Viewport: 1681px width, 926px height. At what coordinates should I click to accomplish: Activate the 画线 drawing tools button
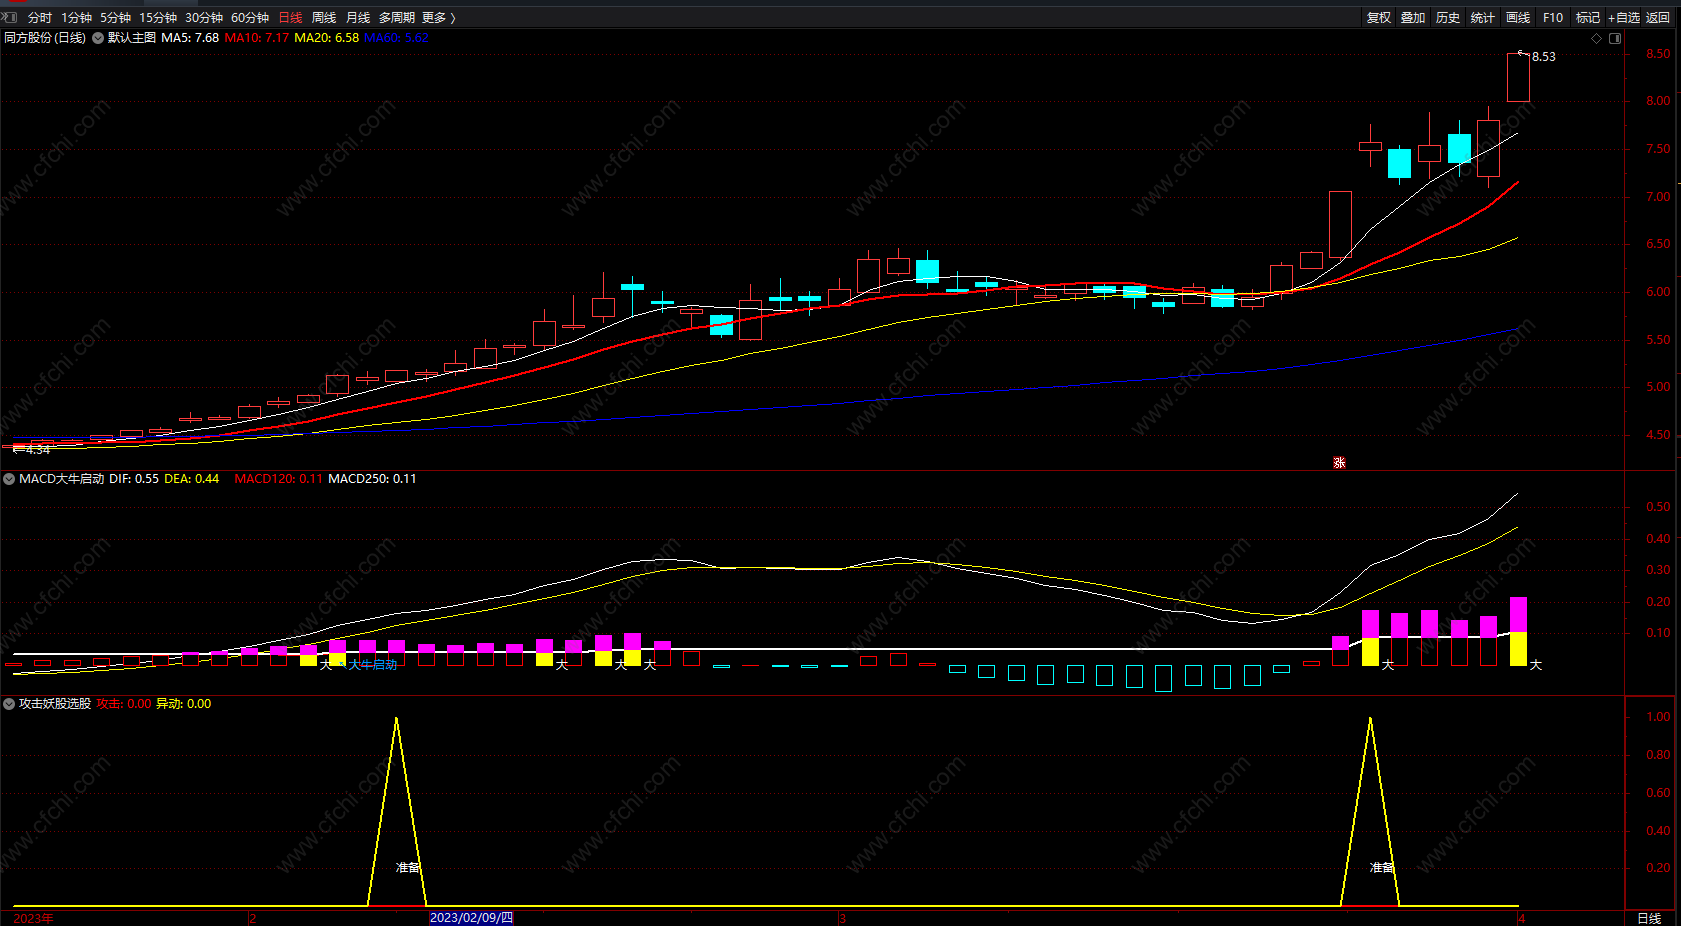1518,18
